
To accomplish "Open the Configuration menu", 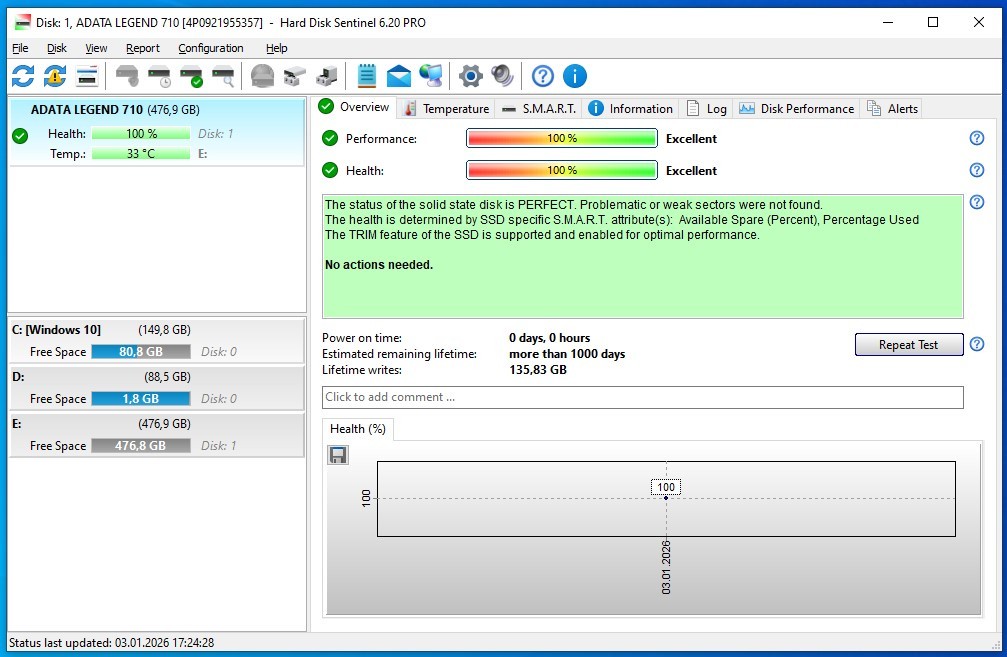I will 211,48.
